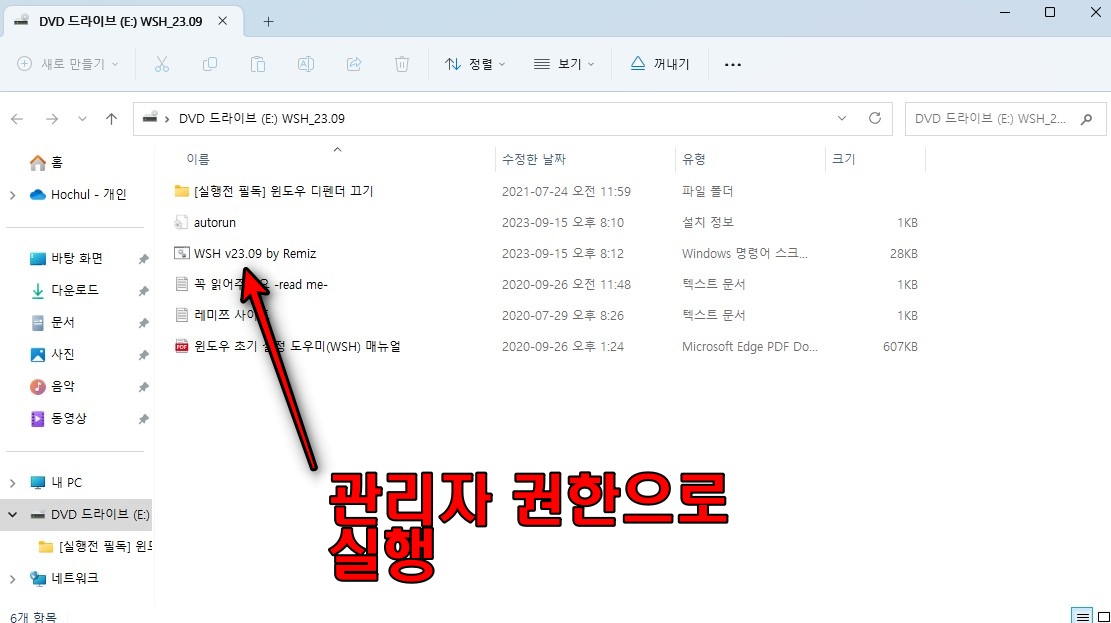Click the search magnifier icon
1111x623 pixels.
(1086, 119)
